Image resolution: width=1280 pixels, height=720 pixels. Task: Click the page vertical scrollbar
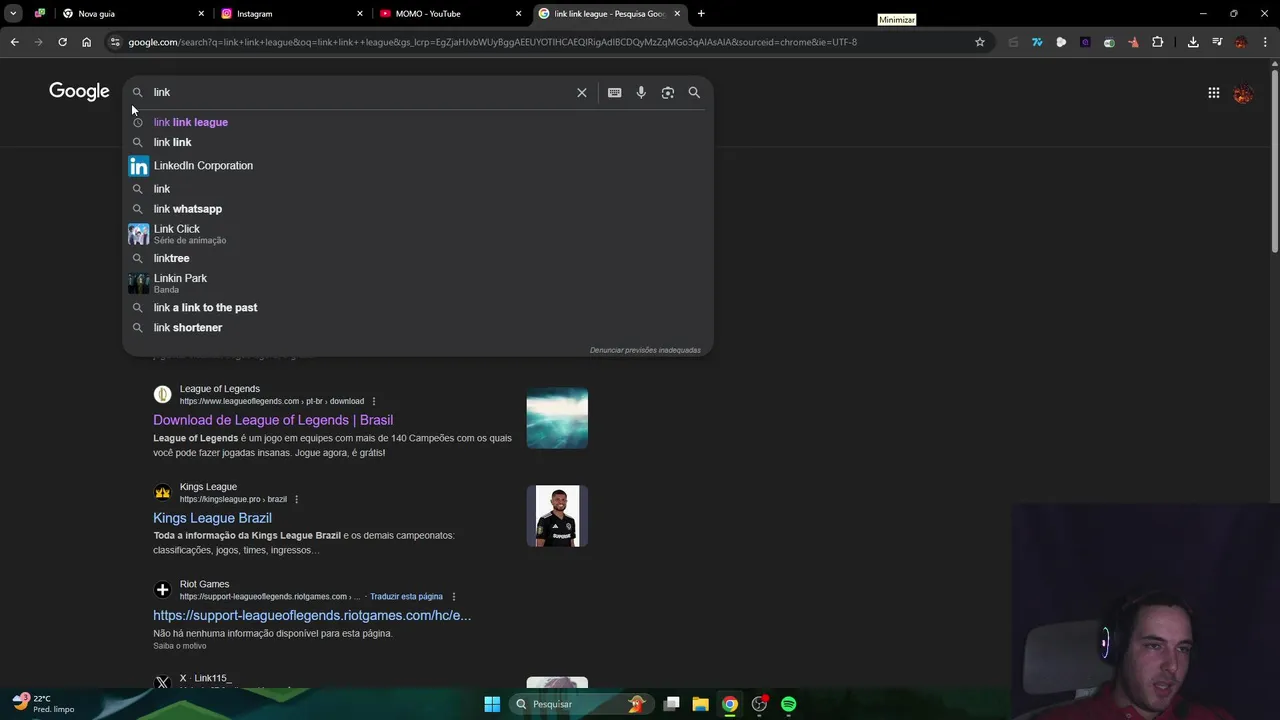(1274, 160)
